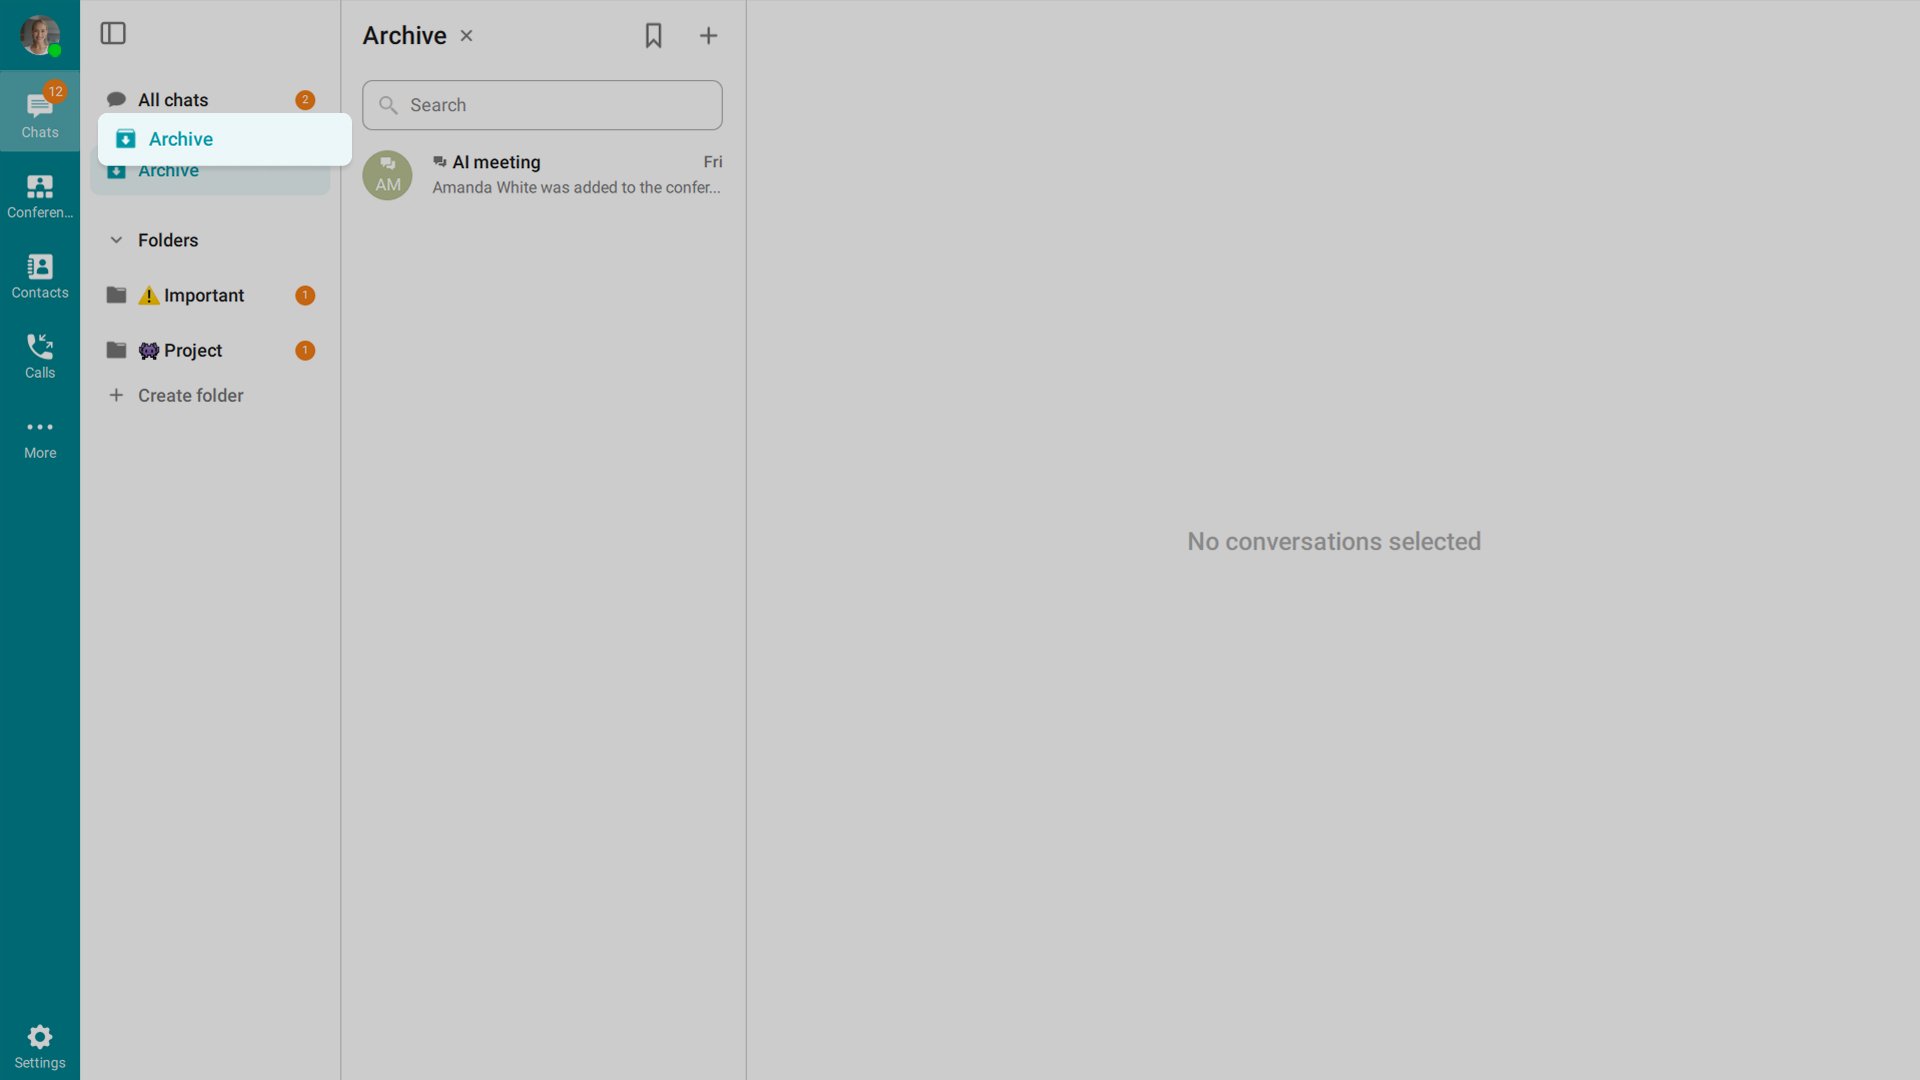This screenshot has height=1080, width=1920.
Task: Click the user profile avatar
Action: click(x=39, y=34)
